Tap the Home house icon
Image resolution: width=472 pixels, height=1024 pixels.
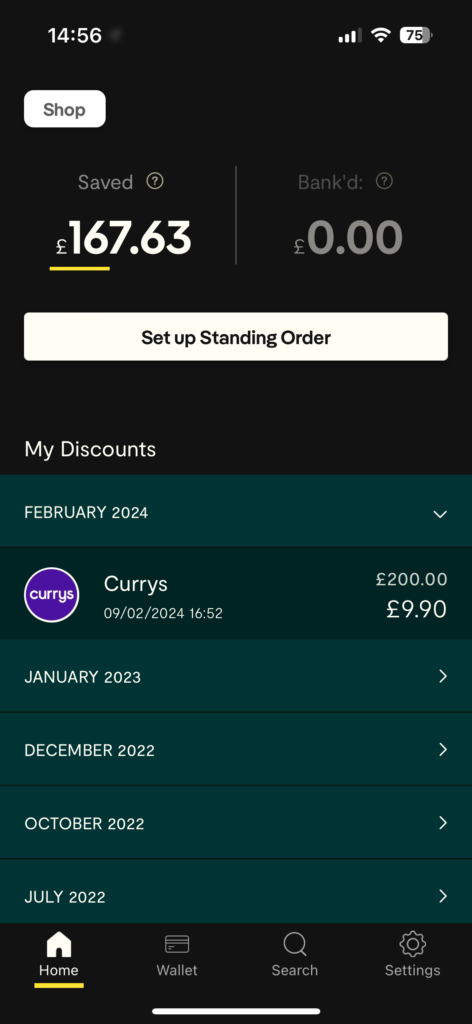tap(59, 944)
